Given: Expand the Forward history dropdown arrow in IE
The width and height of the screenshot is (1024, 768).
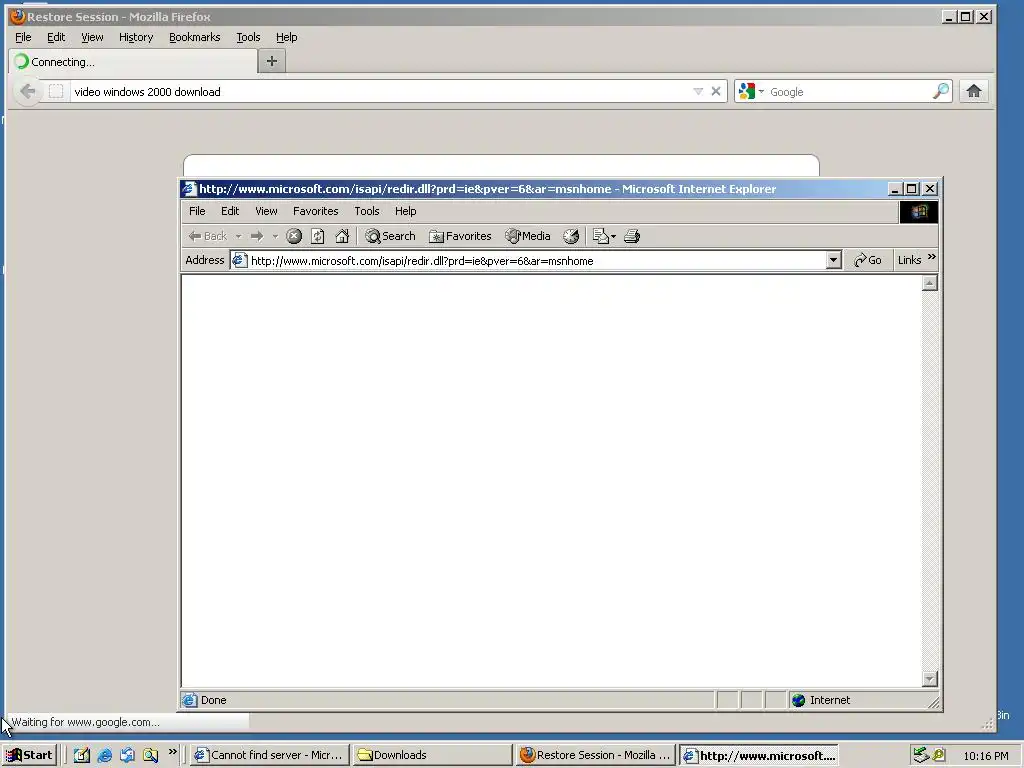Looking at the screenshot, I should click(x=275, y=236).
